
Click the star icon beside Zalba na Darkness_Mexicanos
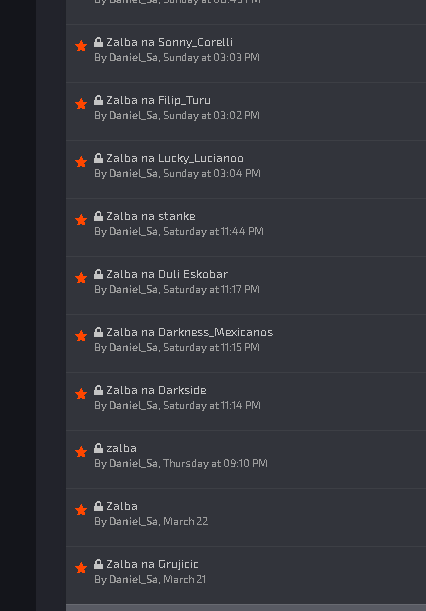(x=81, y=336)
